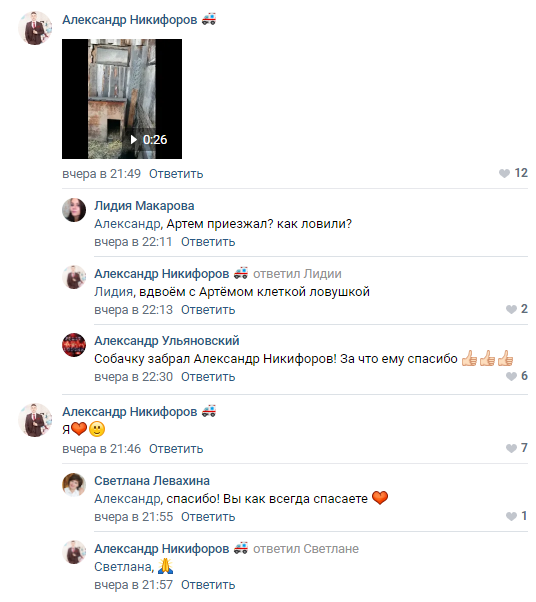
Task: Reply to Лидия Макарова's question at 22:11
Action: click(x=208, y=242)
